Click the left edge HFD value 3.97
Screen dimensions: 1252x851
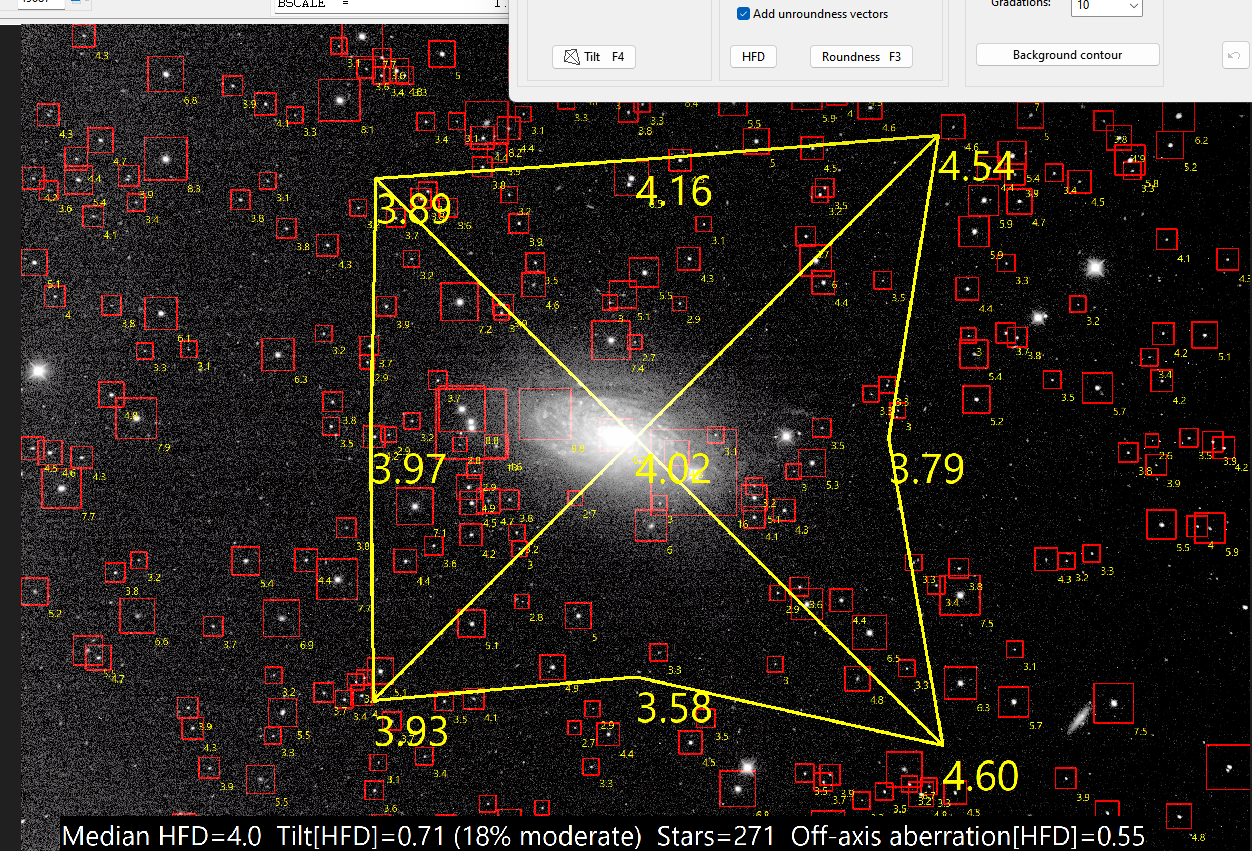(x=408, y=469)
